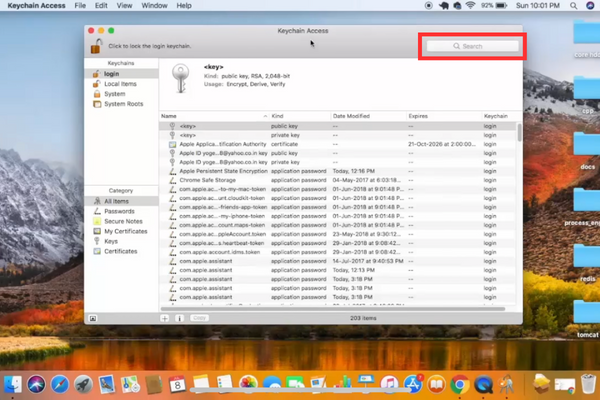The height and width of the screenshot is (400, 600).
Task: Select com.apple.assistant row dated 14-Jul-2017
Action: tap(338, 261)
